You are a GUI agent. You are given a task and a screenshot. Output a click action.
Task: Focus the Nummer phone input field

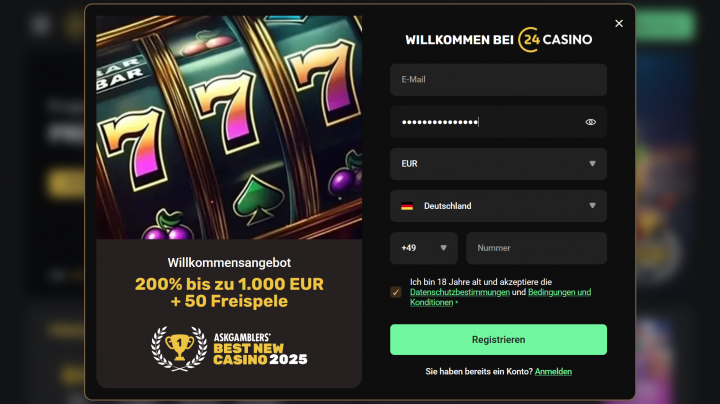536,248
